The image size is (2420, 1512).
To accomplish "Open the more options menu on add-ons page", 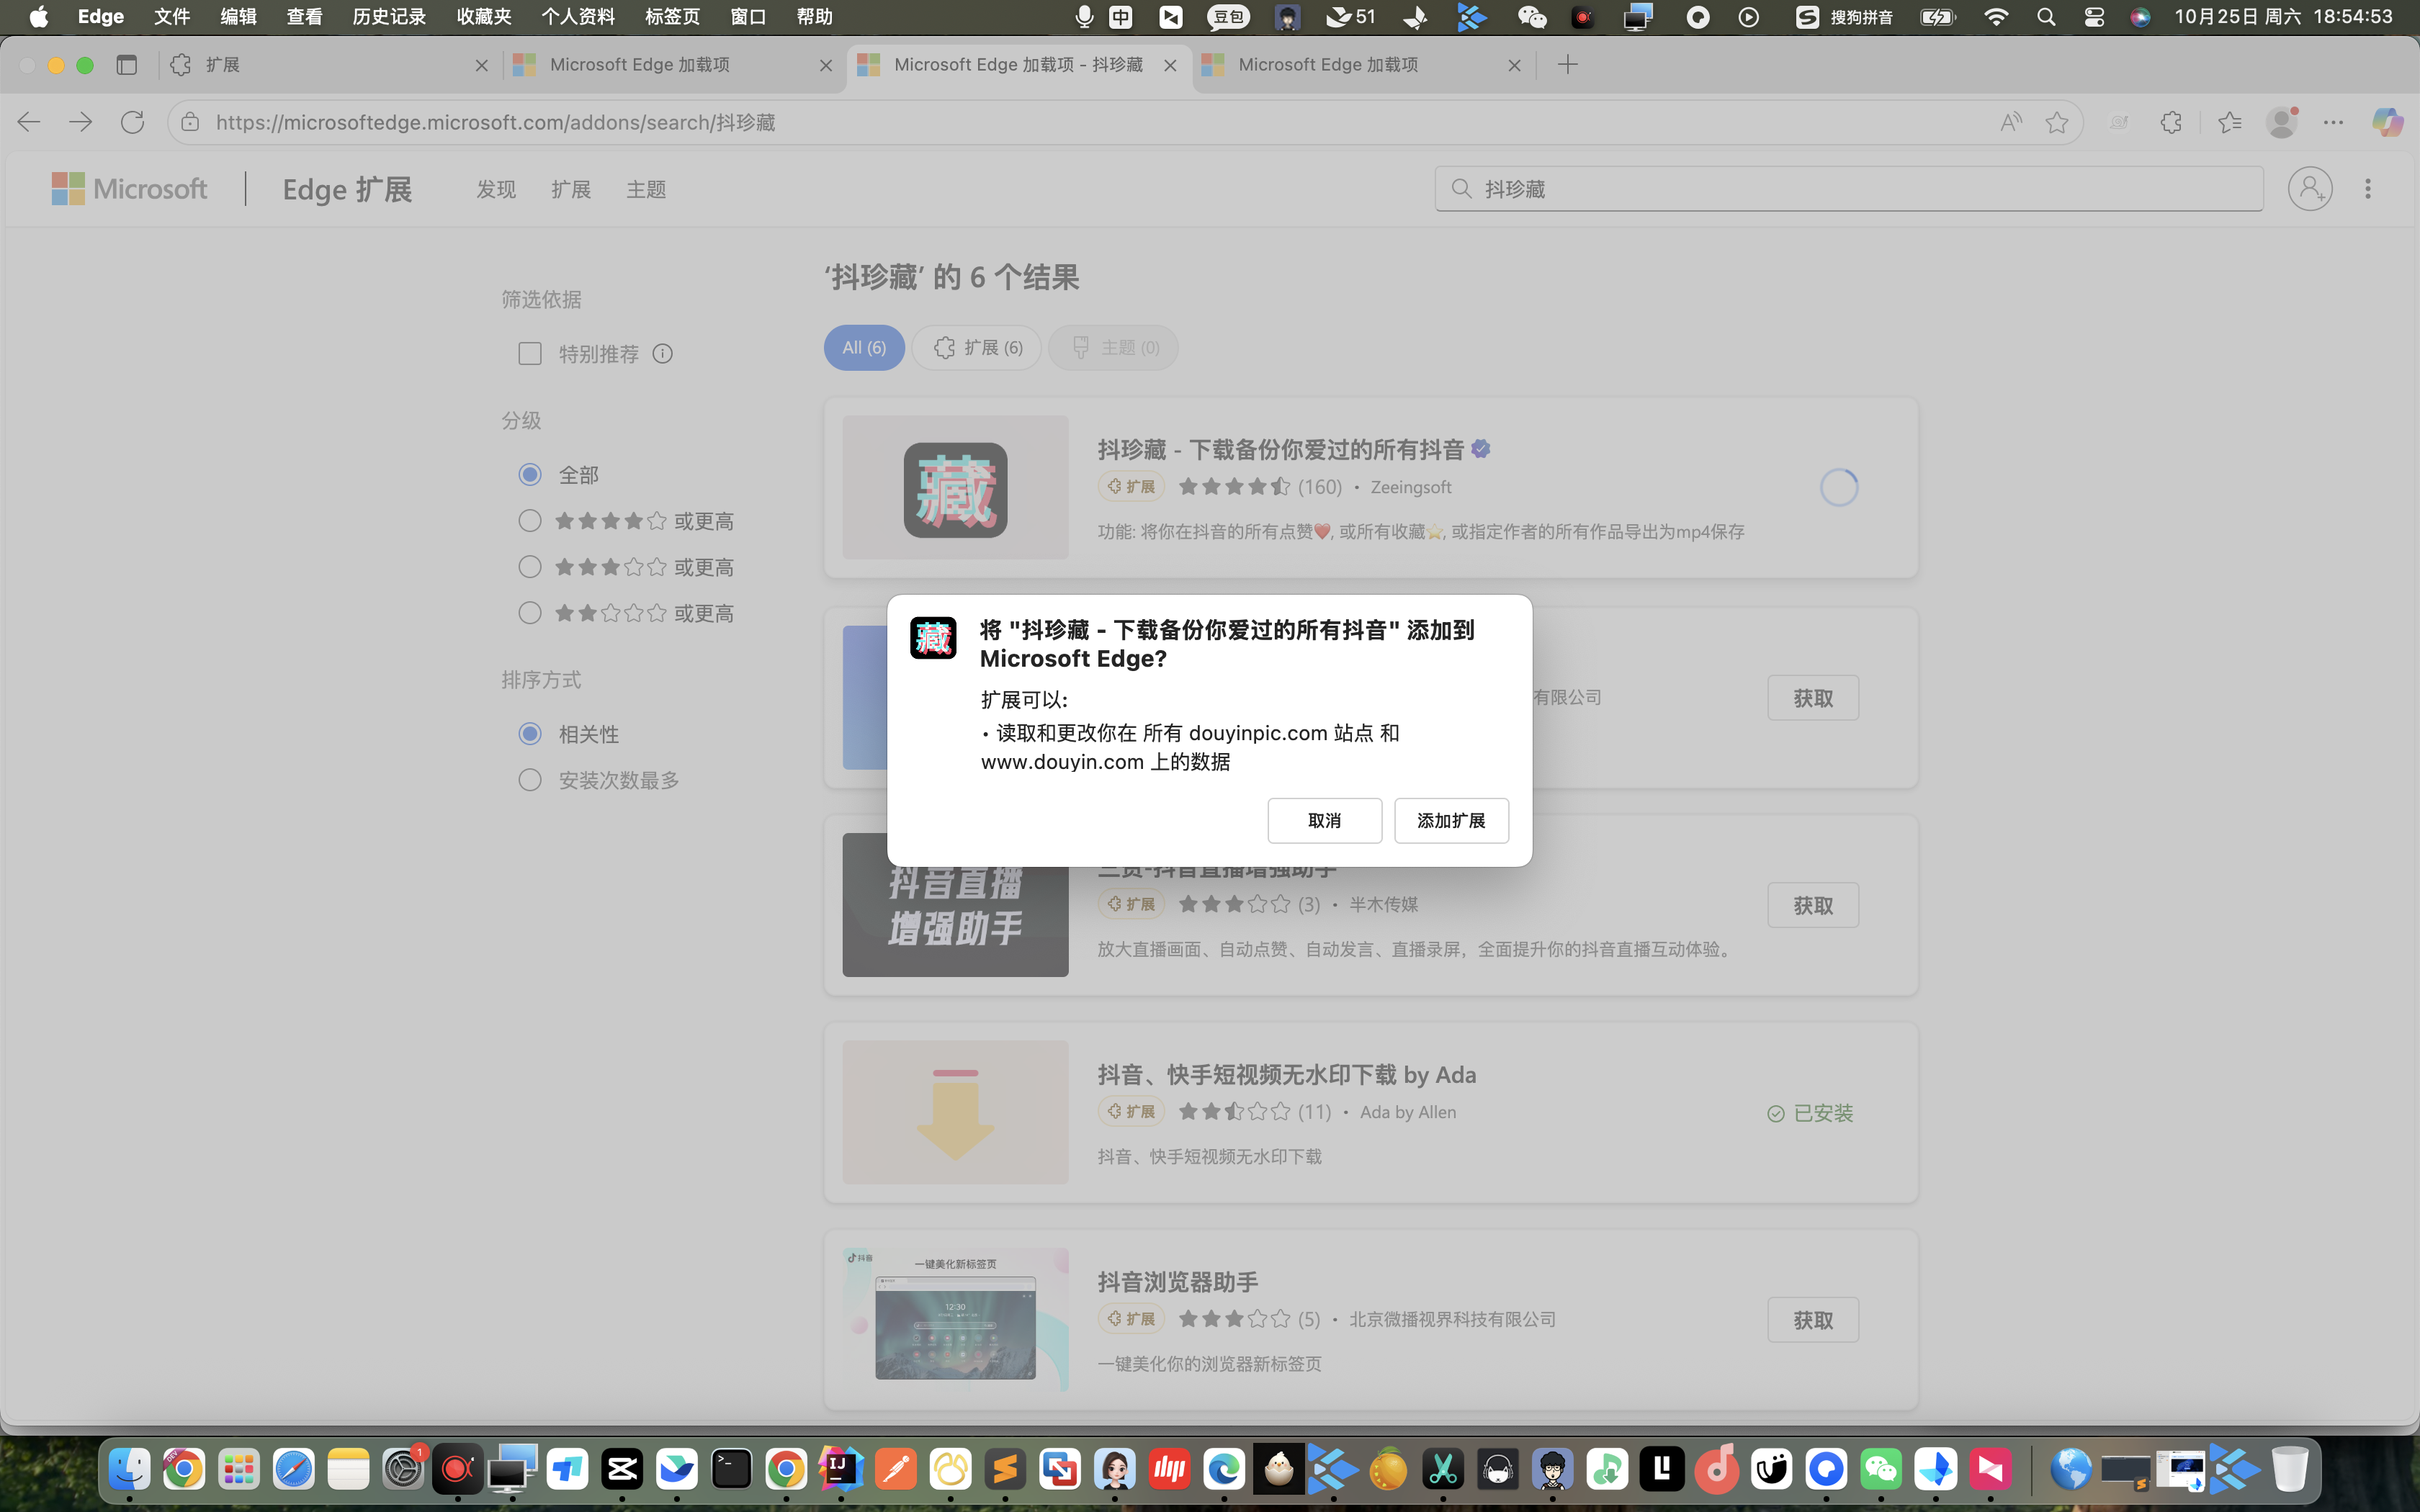I will (2368, 188).
